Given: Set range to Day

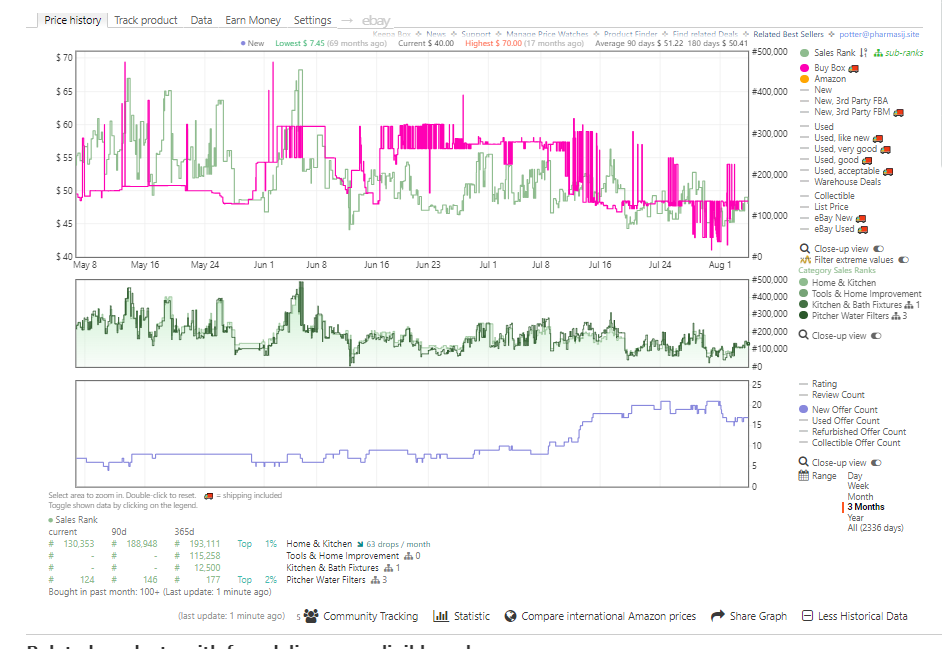Looking at the screenshot, I should click(x=855, y=475).
